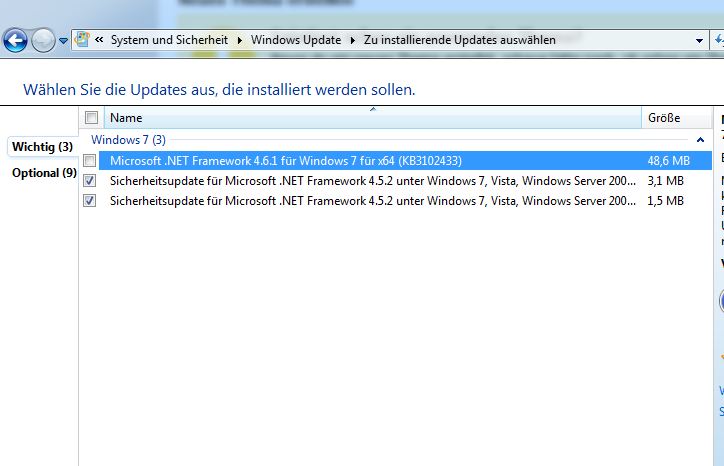Image resolution: width=724 pixels, height=466 pixels.
Task: Open arrow after Windows Update breadcrumb
Action: pyautogui.click(x=353, y=40)
